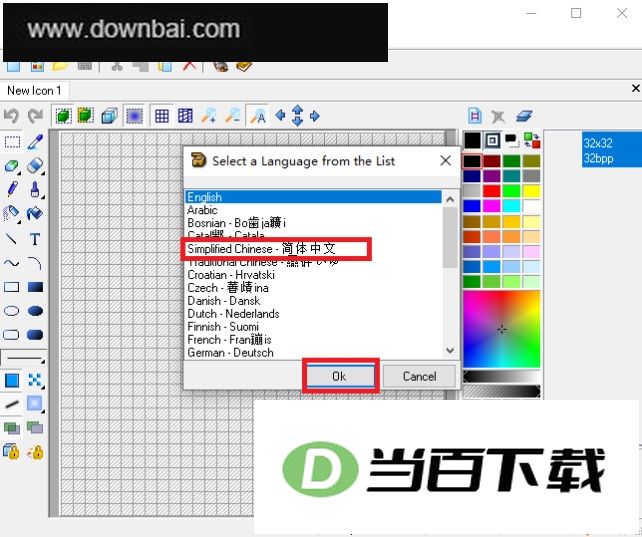
Task: Click the Redo arrow
Action: pos(35,116)
